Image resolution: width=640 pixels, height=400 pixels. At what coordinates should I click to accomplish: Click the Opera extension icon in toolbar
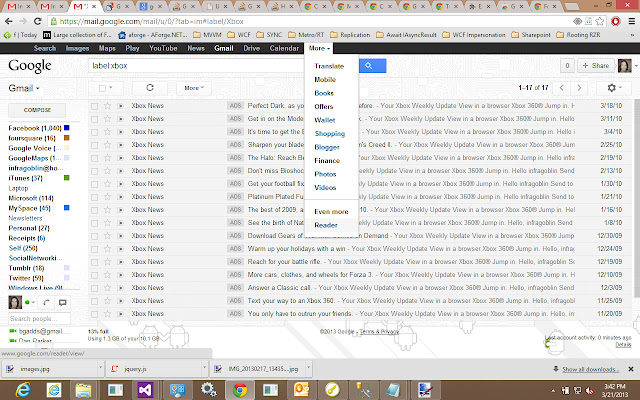point(616,21)
